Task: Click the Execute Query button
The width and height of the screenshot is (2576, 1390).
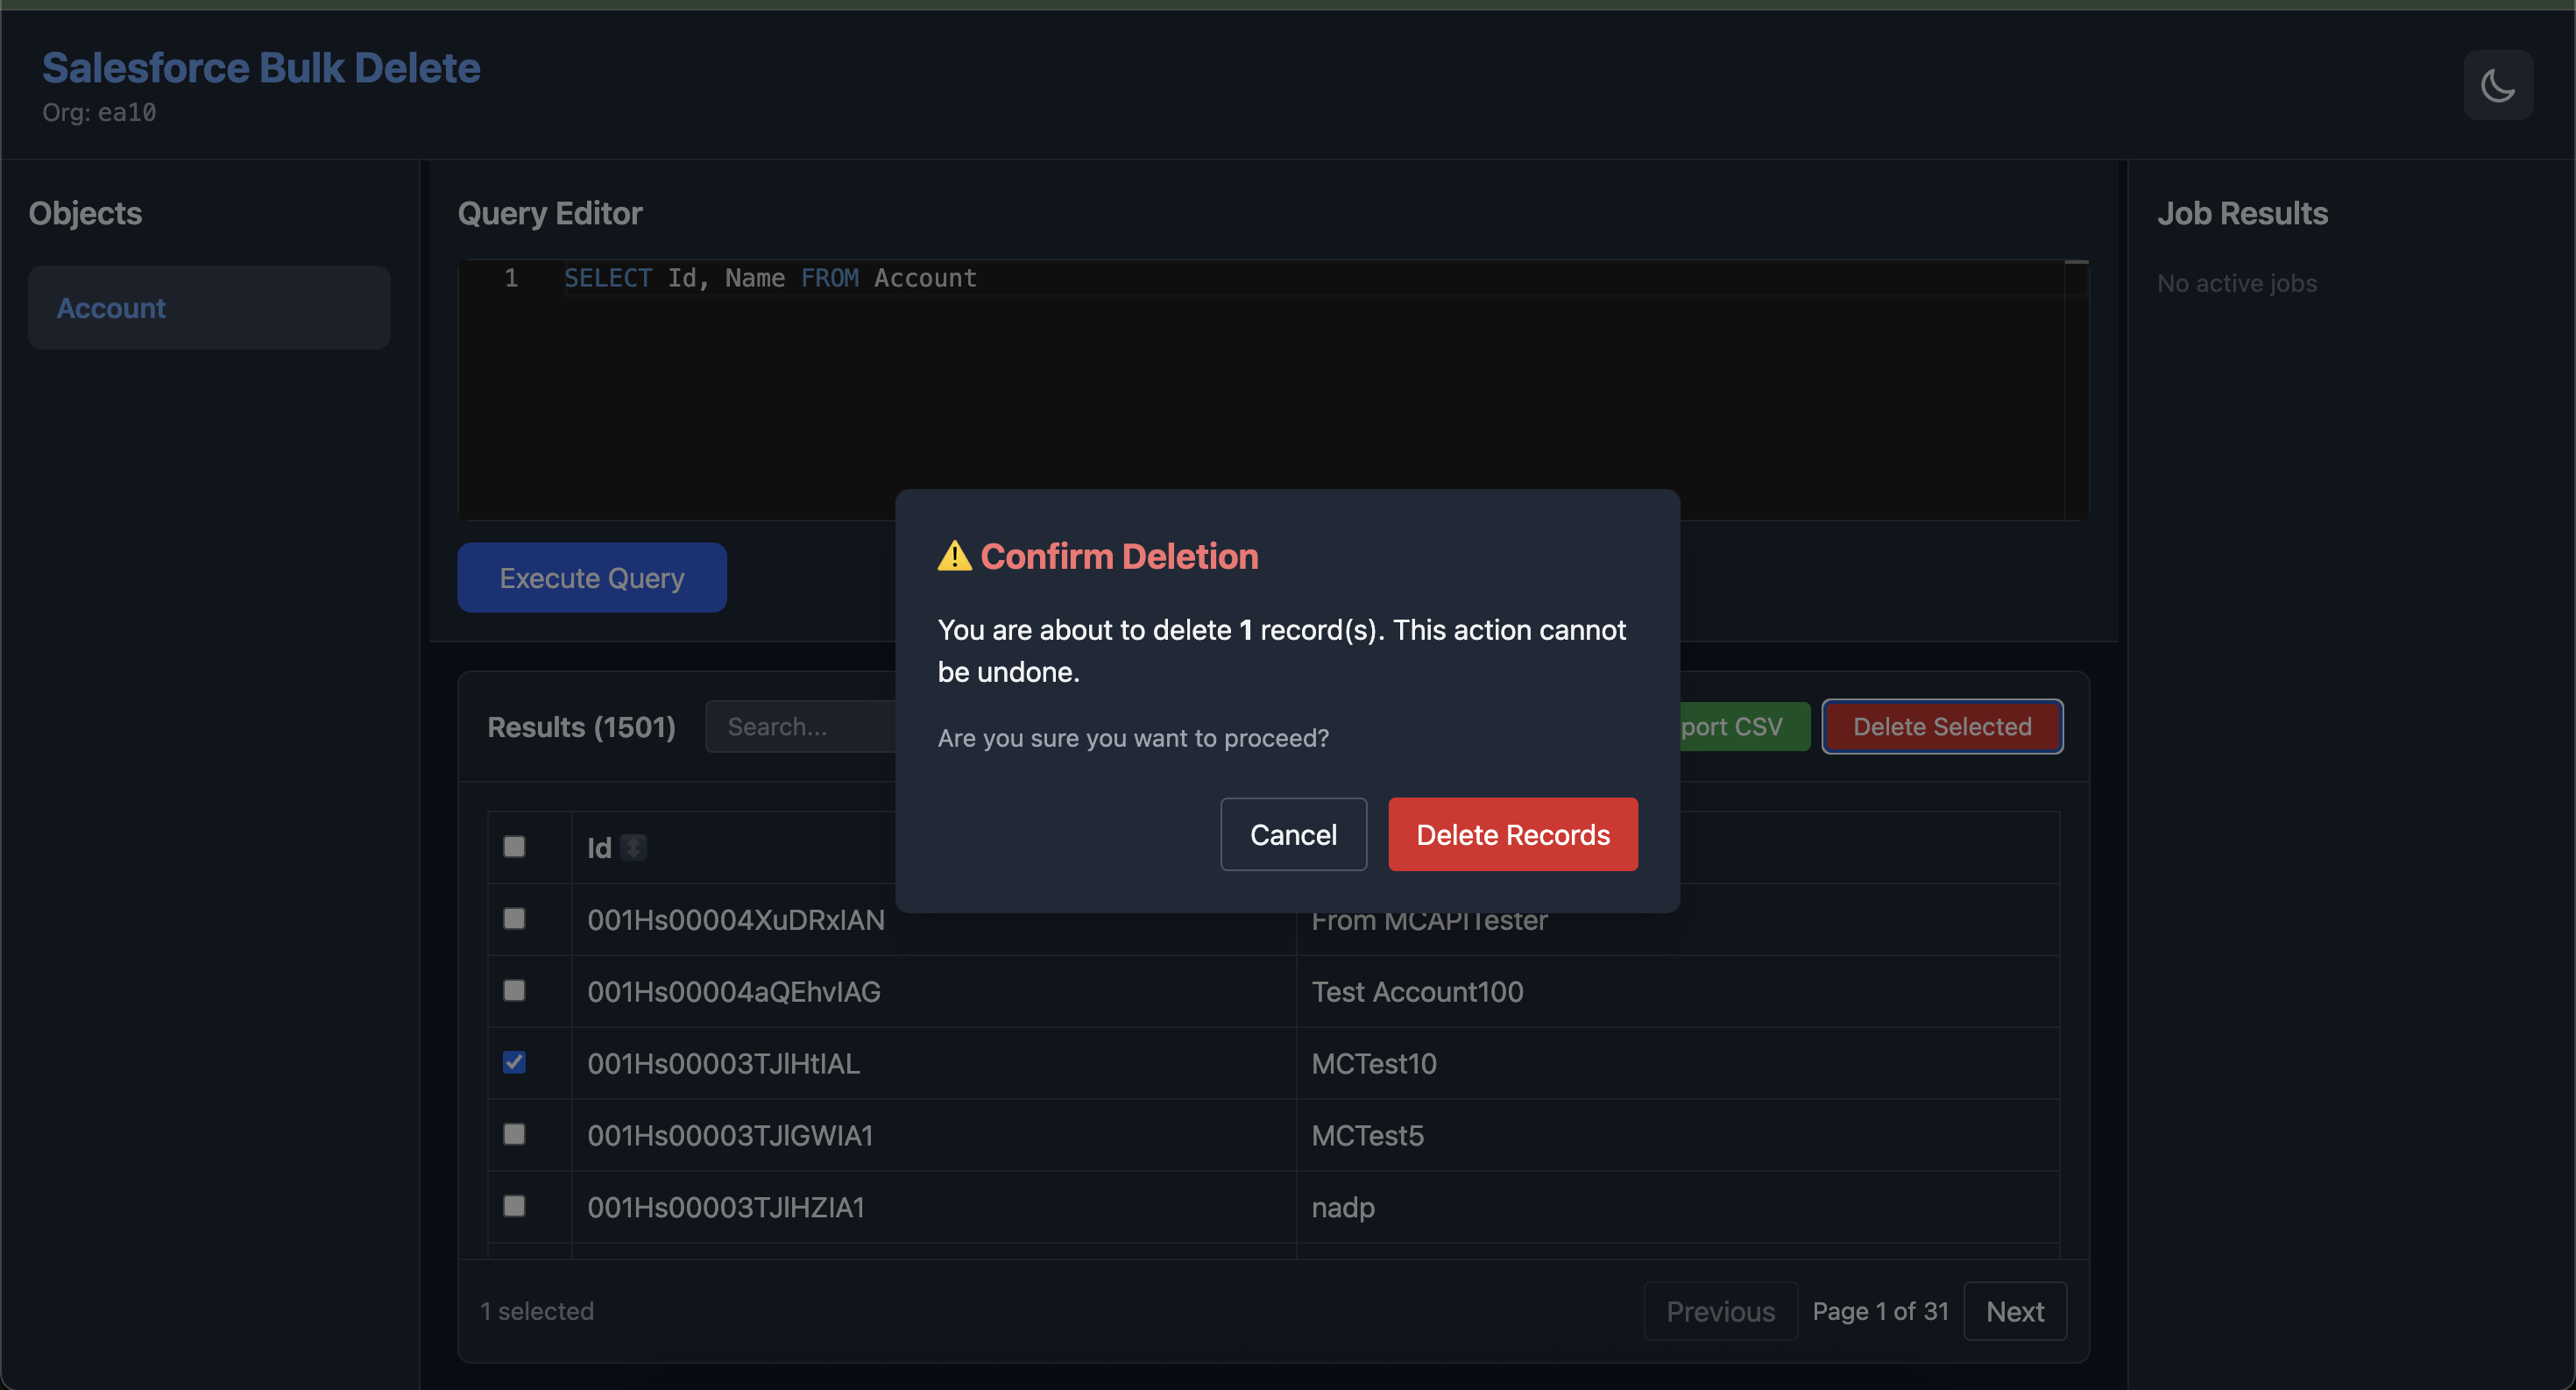Action: [x=591, y=577]
